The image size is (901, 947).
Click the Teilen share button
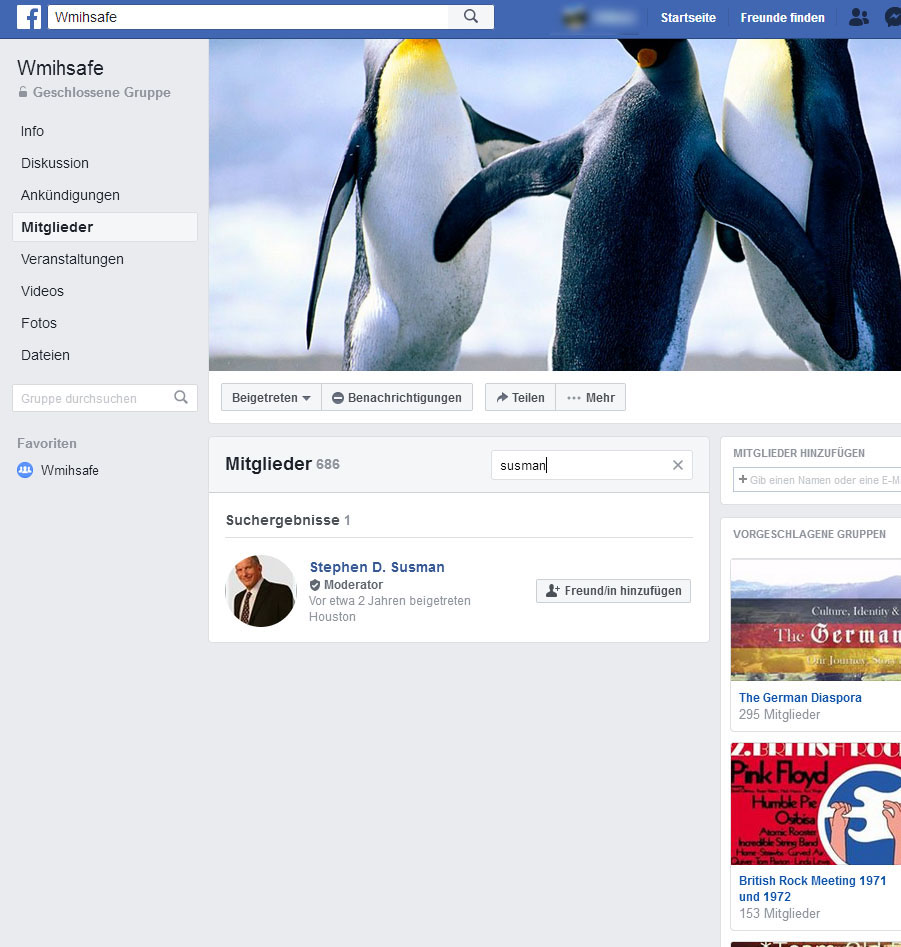[x=520, y=397]
